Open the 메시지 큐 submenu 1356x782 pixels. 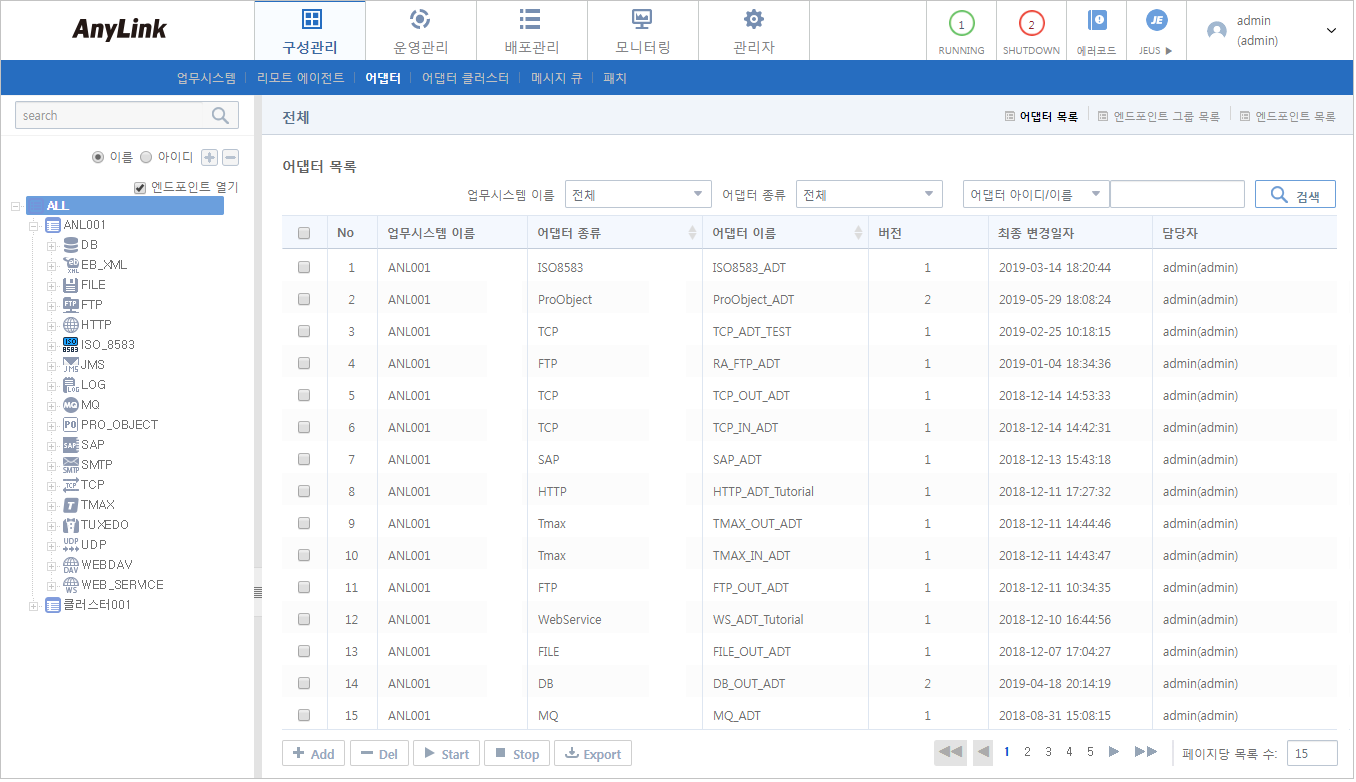click(556, 78)
